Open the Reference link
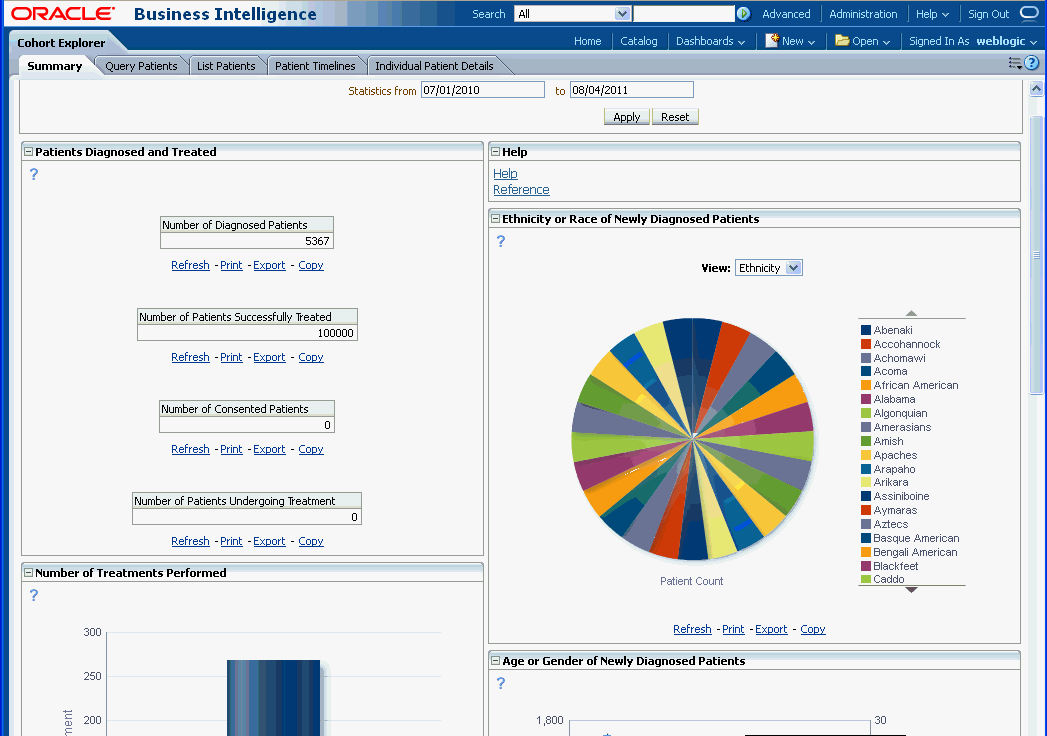 point(521,190)
